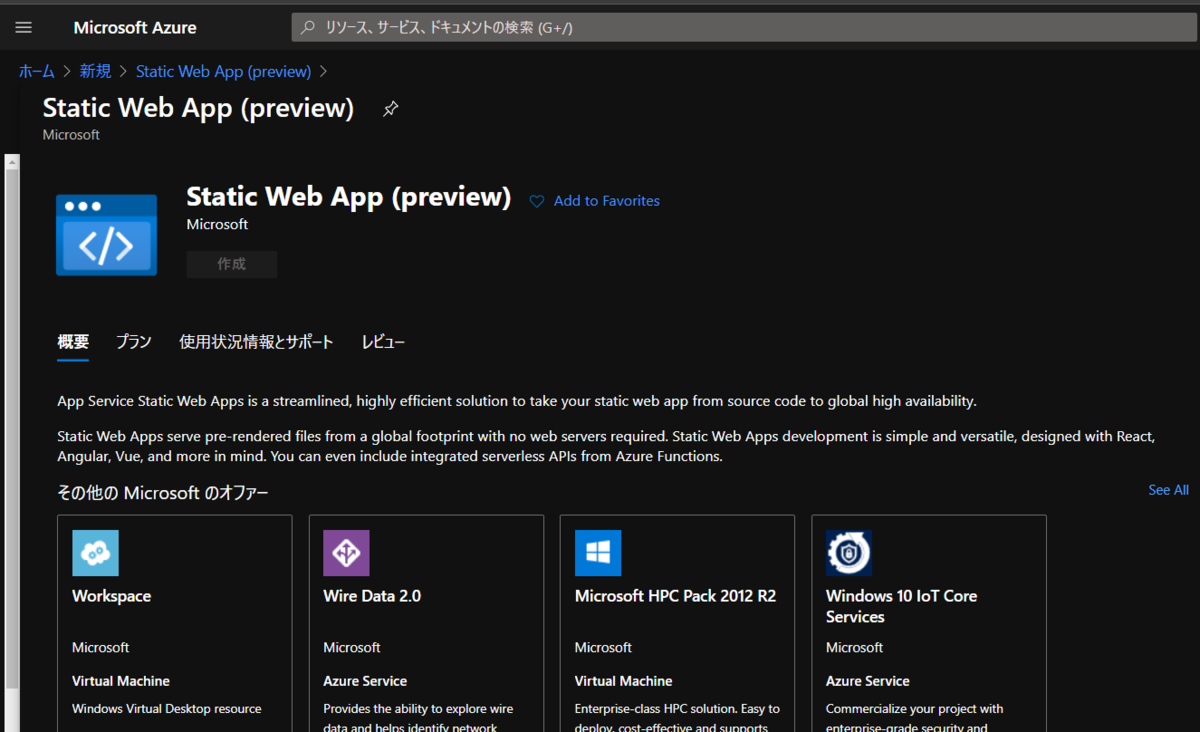1200x732 pixels.
Task: Open Static Web App (preview) breadcrumb
Action: pos(224,71)
